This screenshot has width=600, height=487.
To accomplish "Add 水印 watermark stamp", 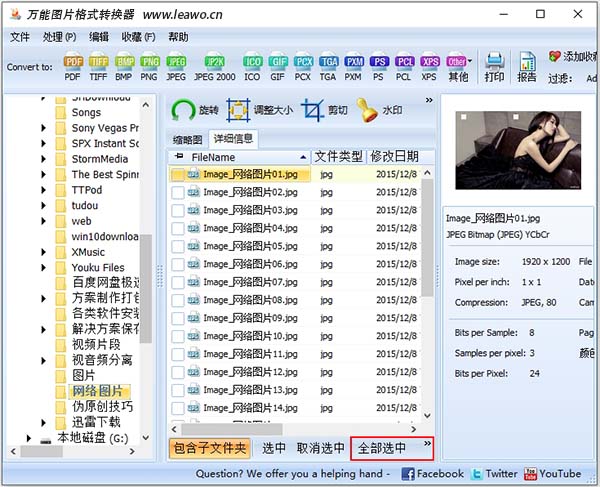I will [379, 110].
